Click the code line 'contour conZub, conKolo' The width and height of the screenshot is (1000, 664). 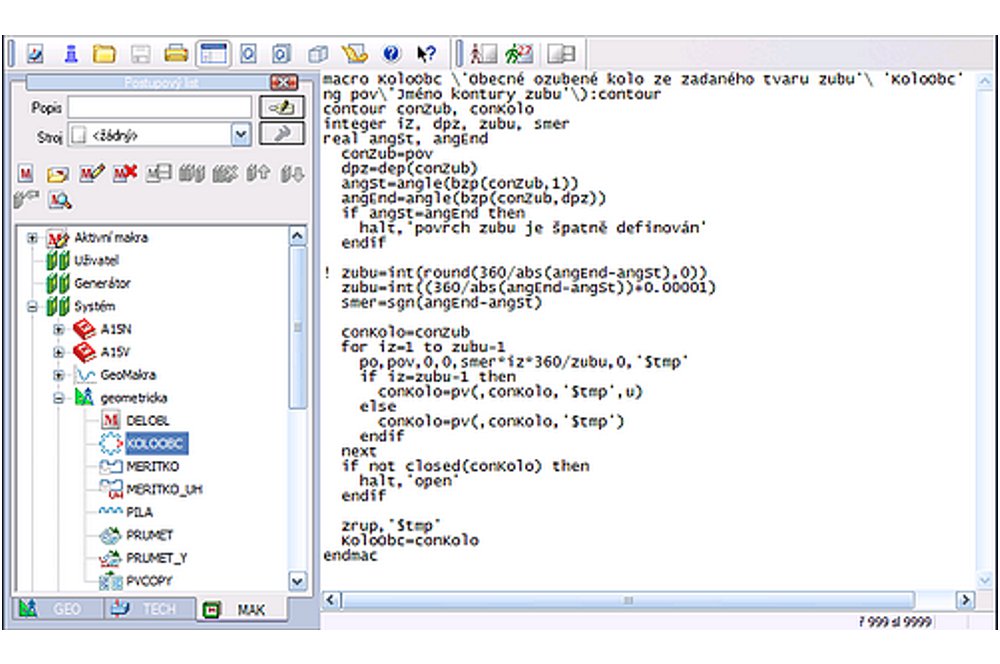(429, 109)
